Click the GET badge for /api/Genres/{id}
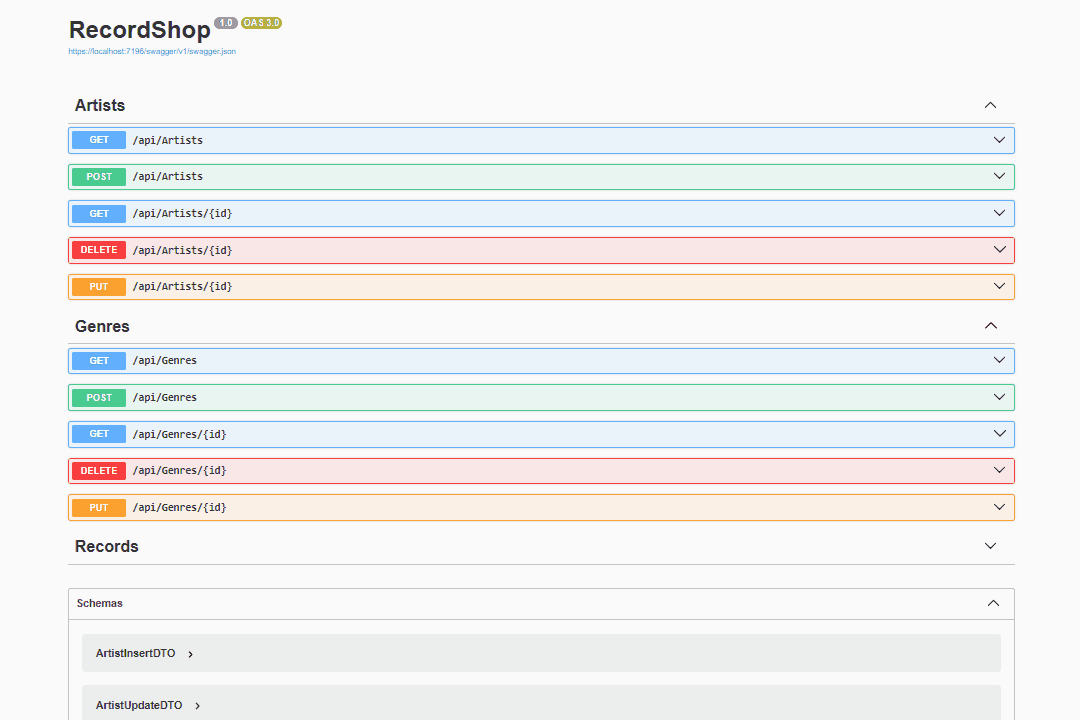This screenshot has height=720, width=1080. [99, 434]
